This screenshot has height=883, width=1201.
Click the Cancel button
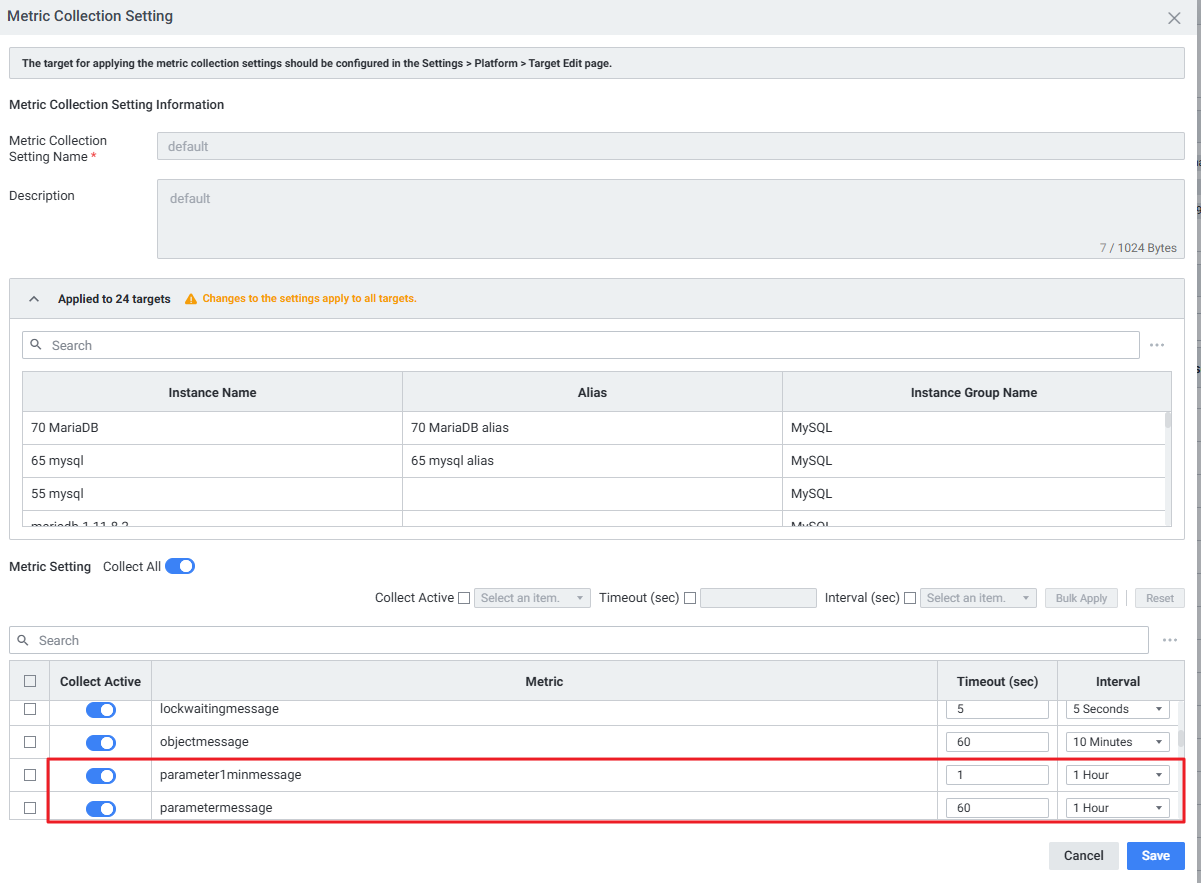pyautogui.click(x=1083, y=856)
